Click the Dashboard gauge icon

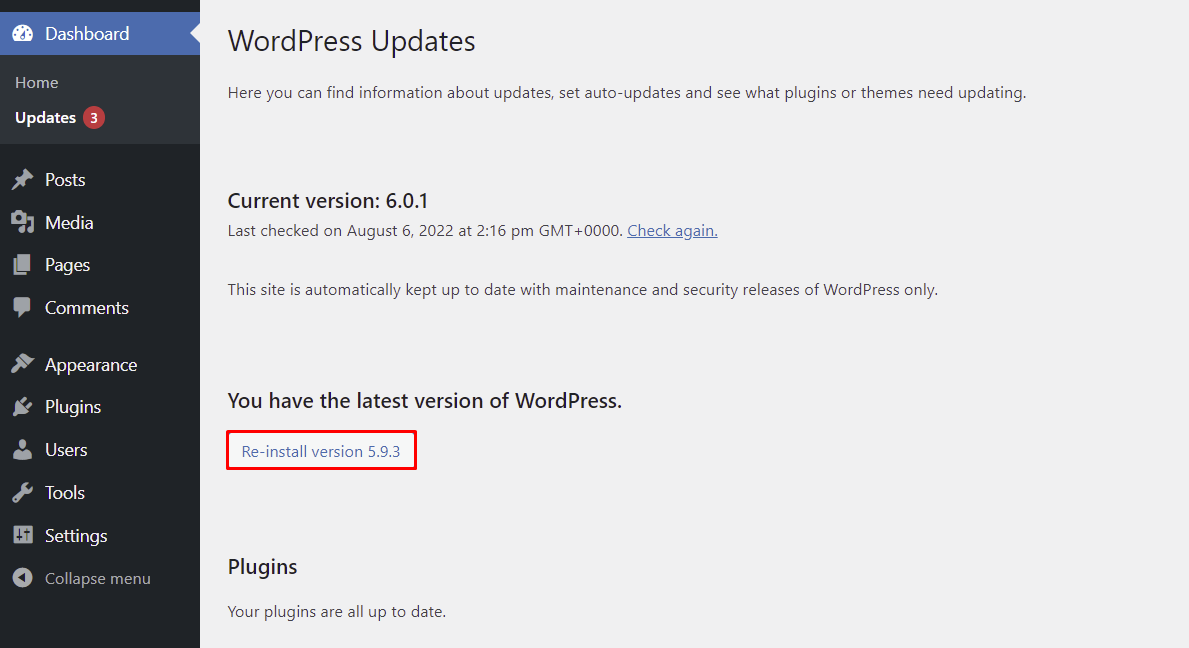click(22, 33)
